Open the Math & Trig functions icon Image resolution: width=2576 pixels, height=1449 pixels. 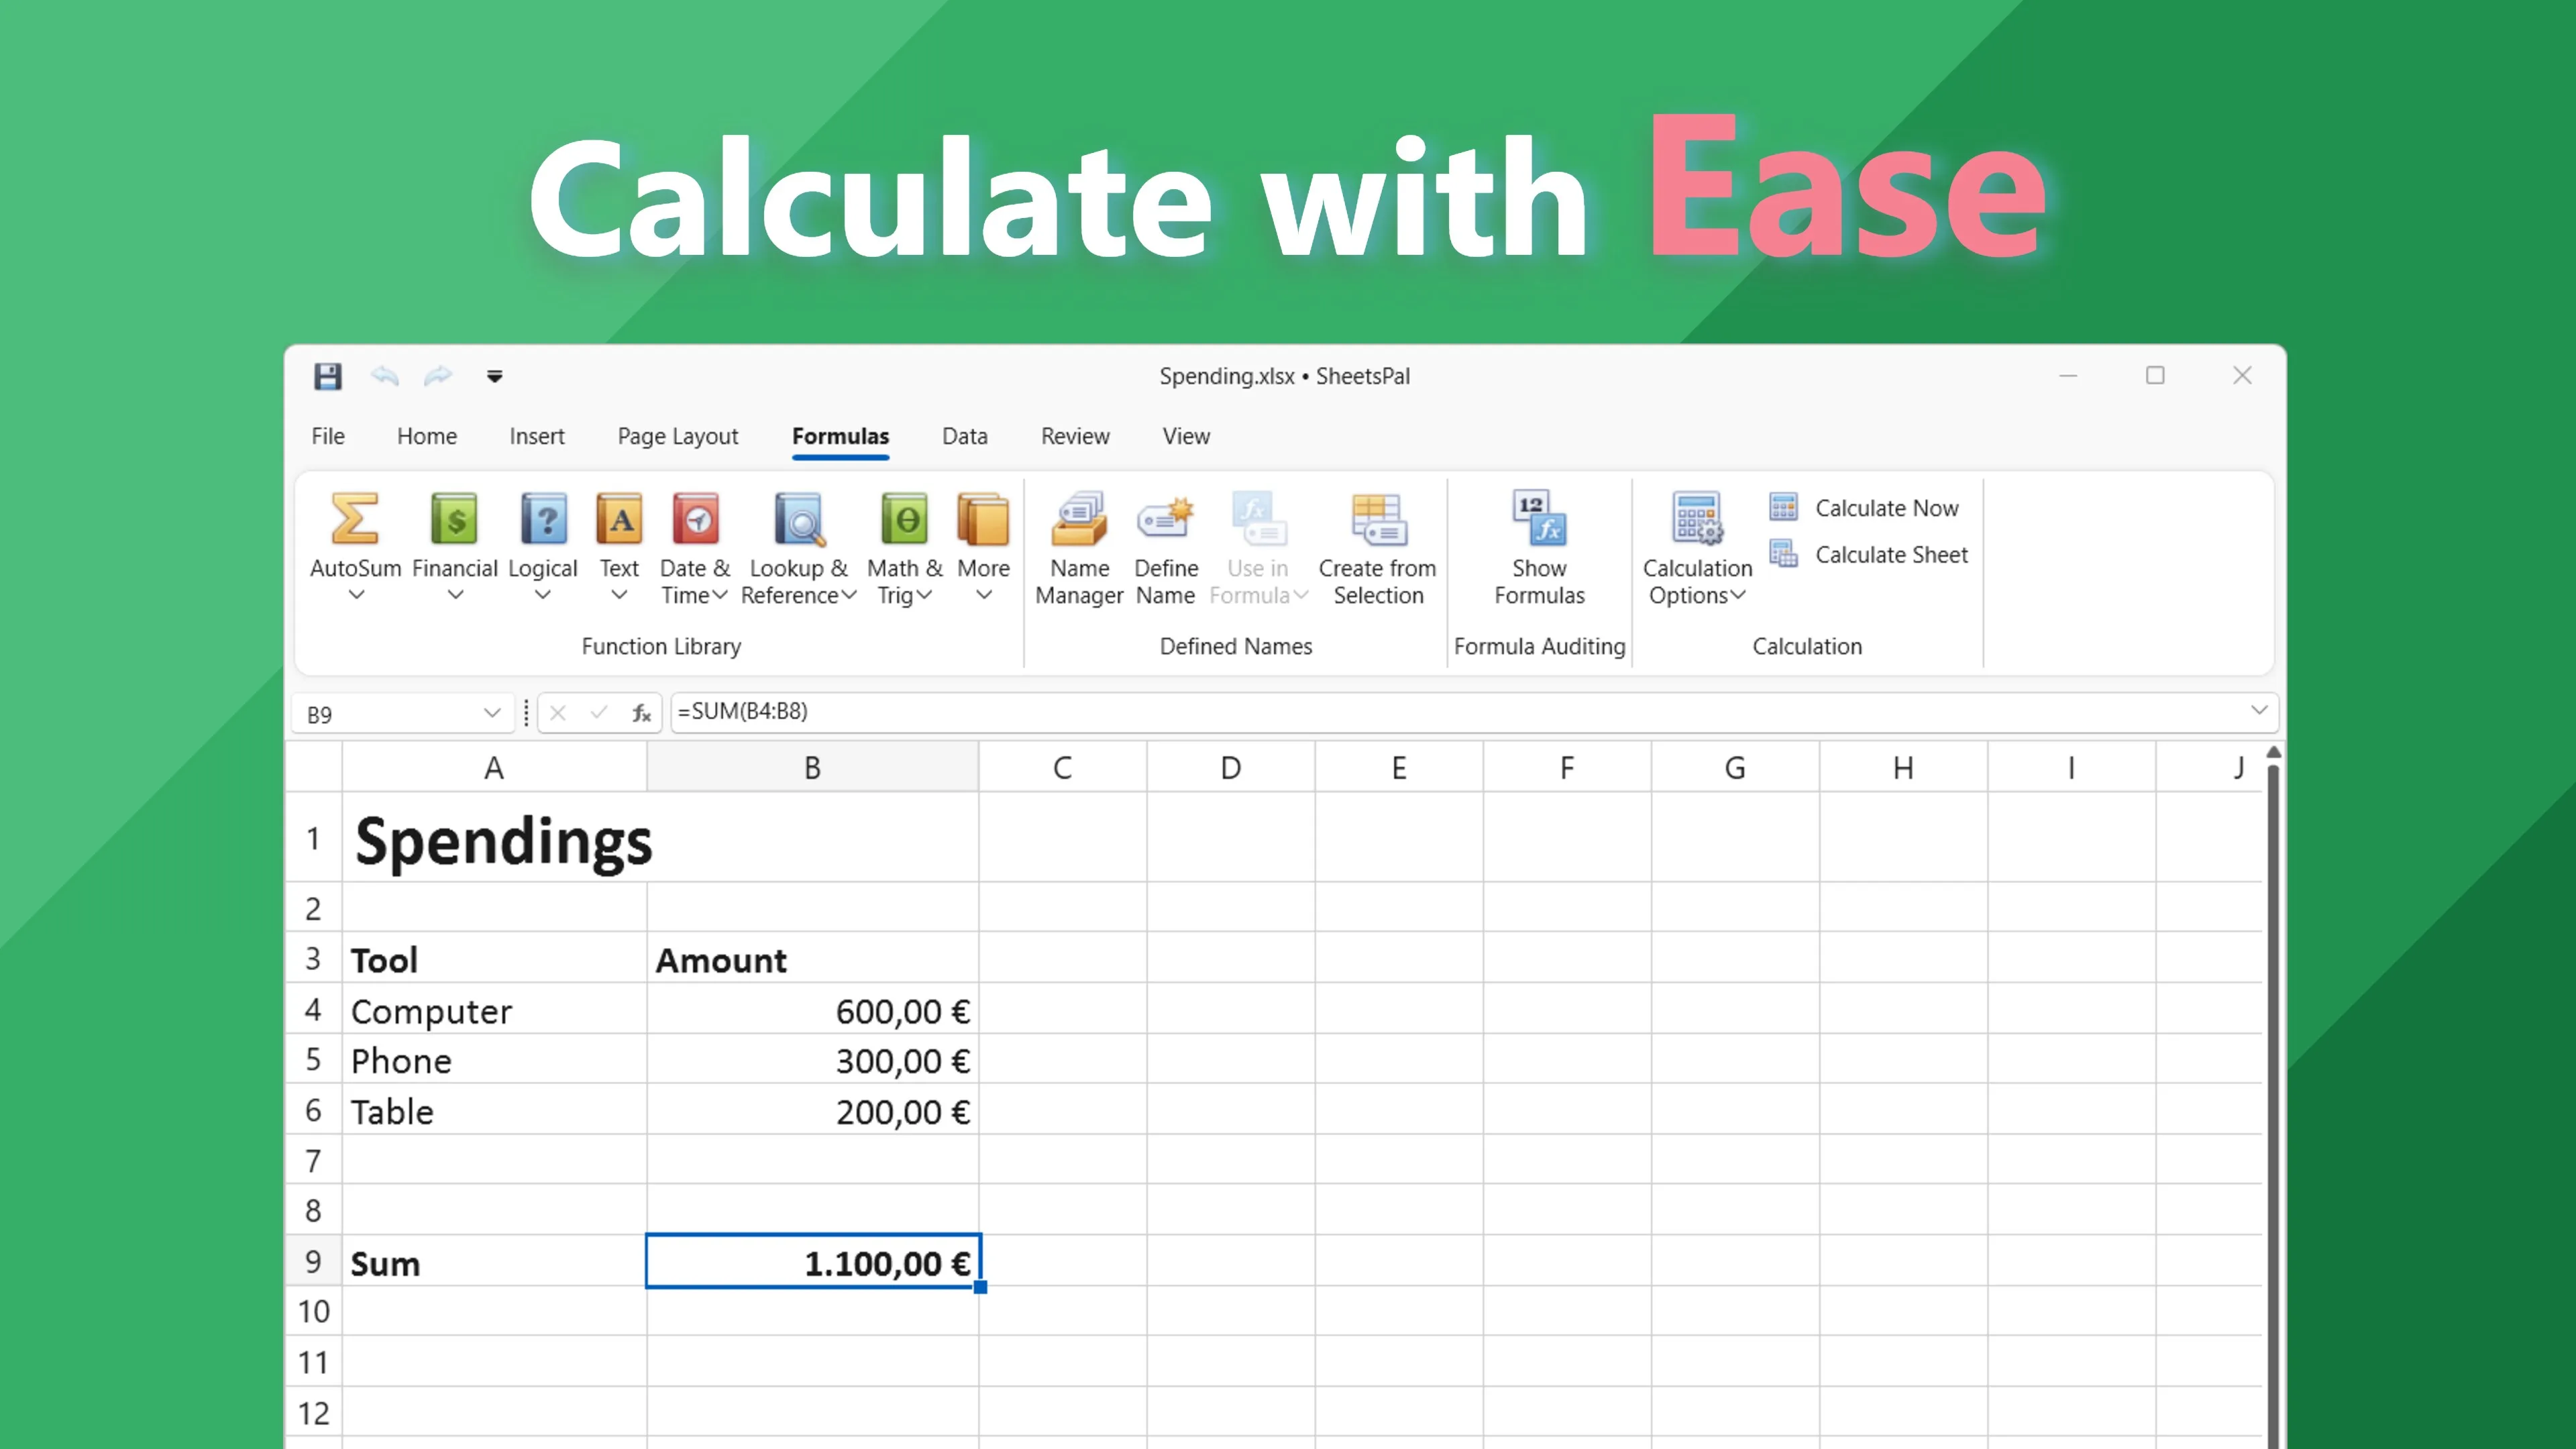pyautogui.click(x=905, y=519)
